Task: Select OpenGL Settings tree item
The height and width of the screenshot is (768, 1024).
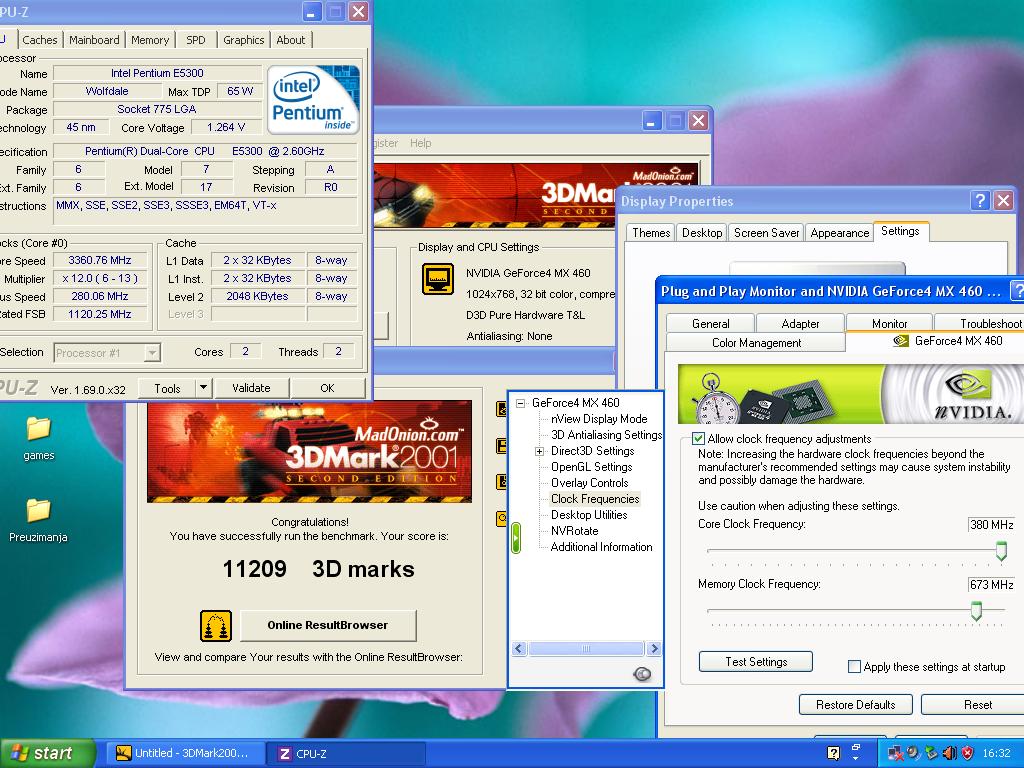Action: pyautogui.click(x=592, y=467)
